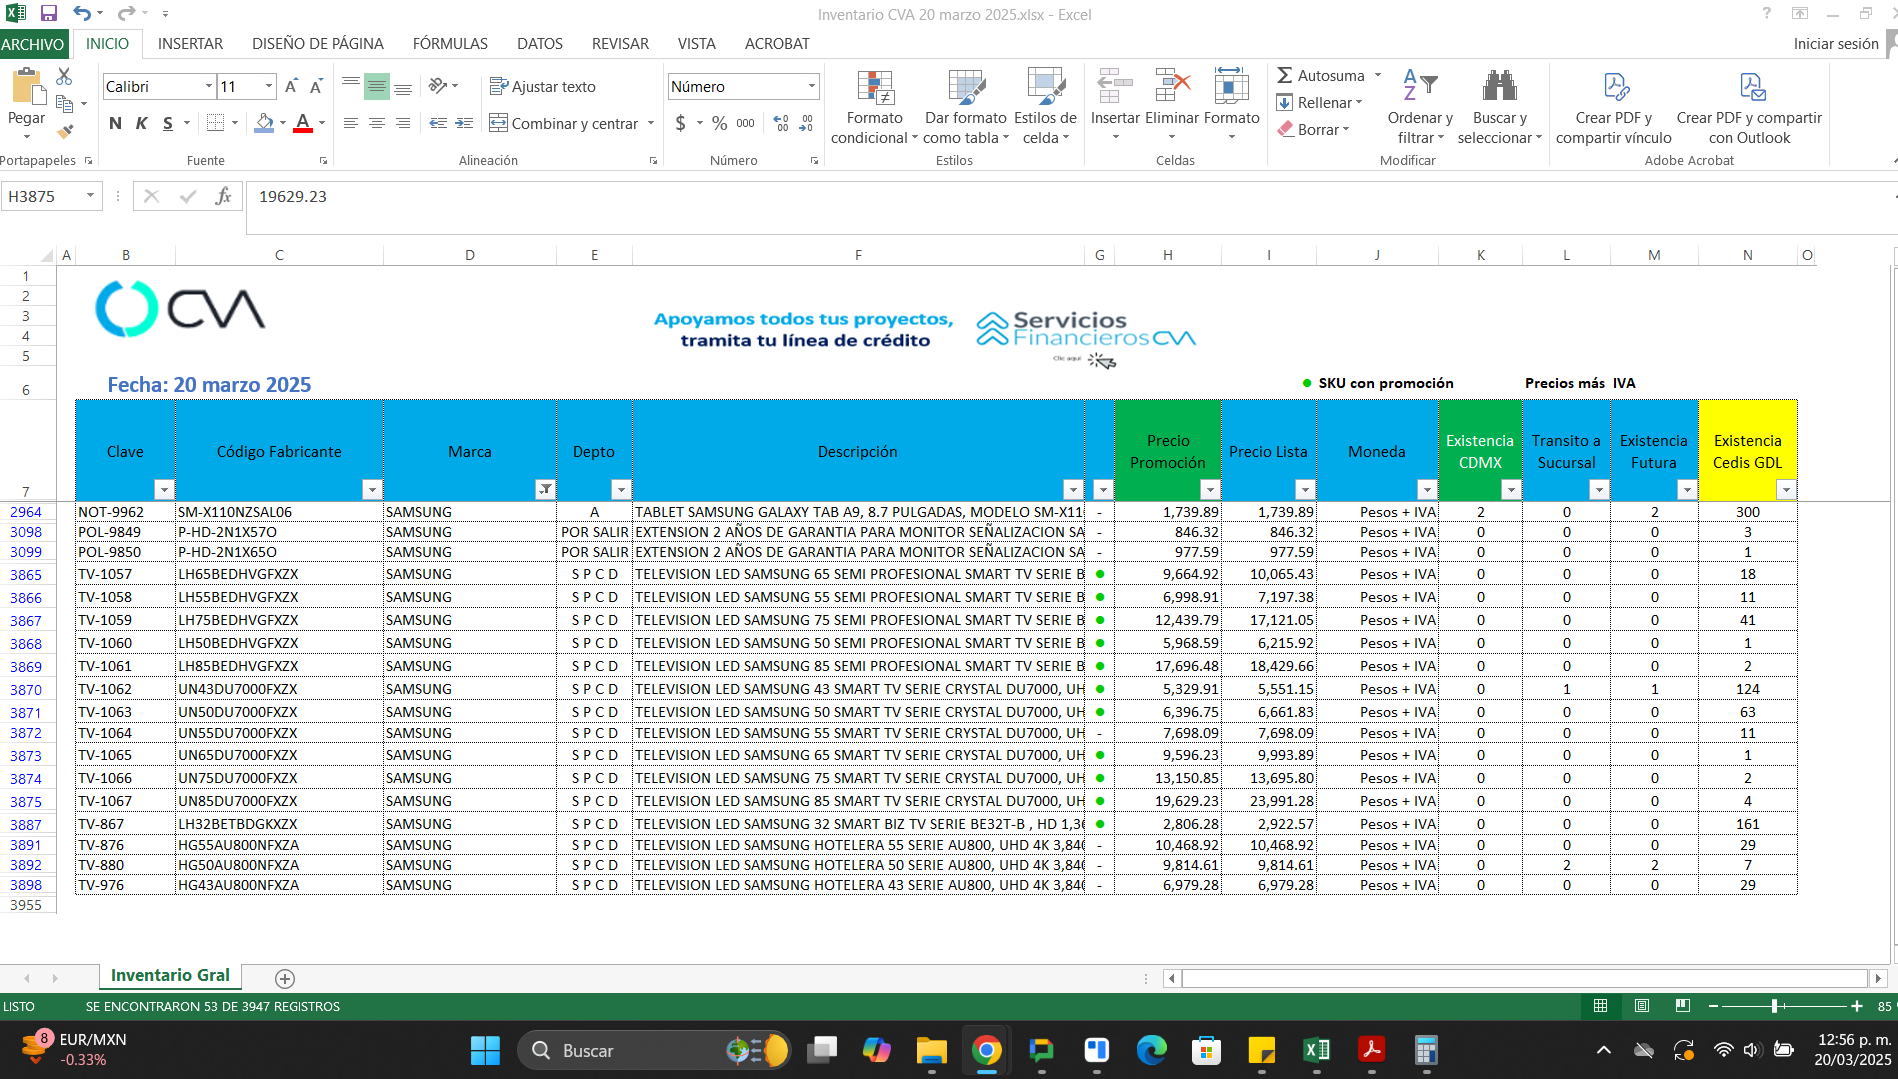Viewport: 1898px width, 1079px height.
Task: Switch to the DATOS tab
Action: click(539, 44)
